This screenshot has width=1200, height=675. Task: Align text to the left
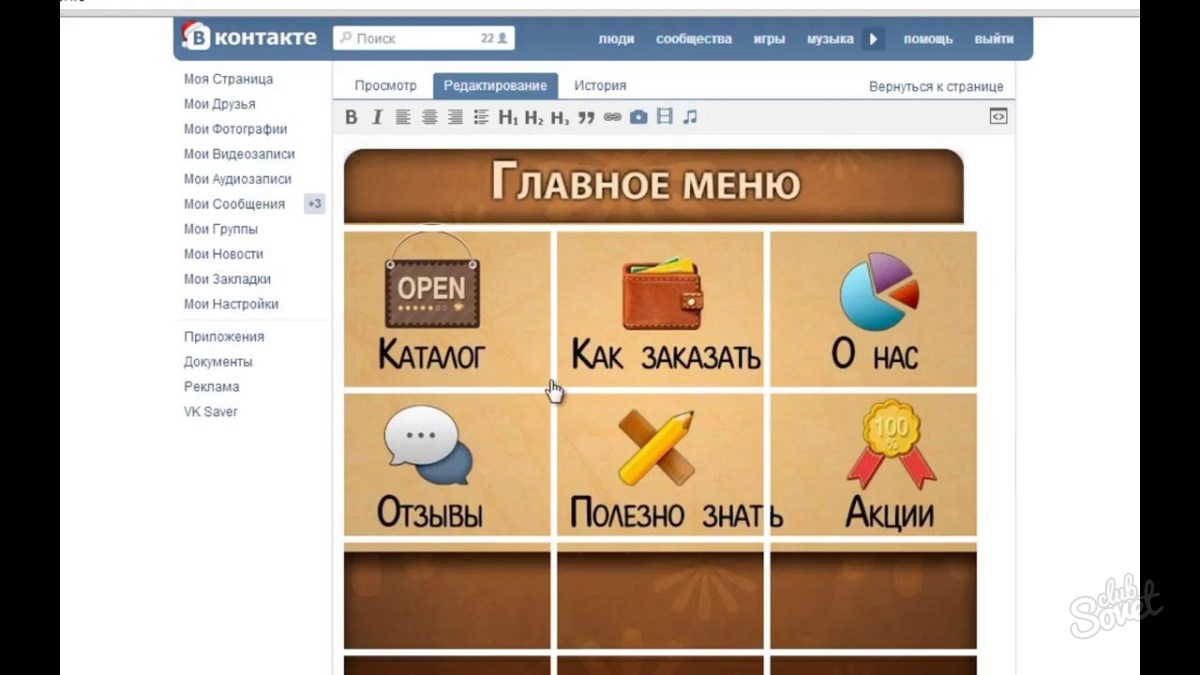tap(403, 117)
